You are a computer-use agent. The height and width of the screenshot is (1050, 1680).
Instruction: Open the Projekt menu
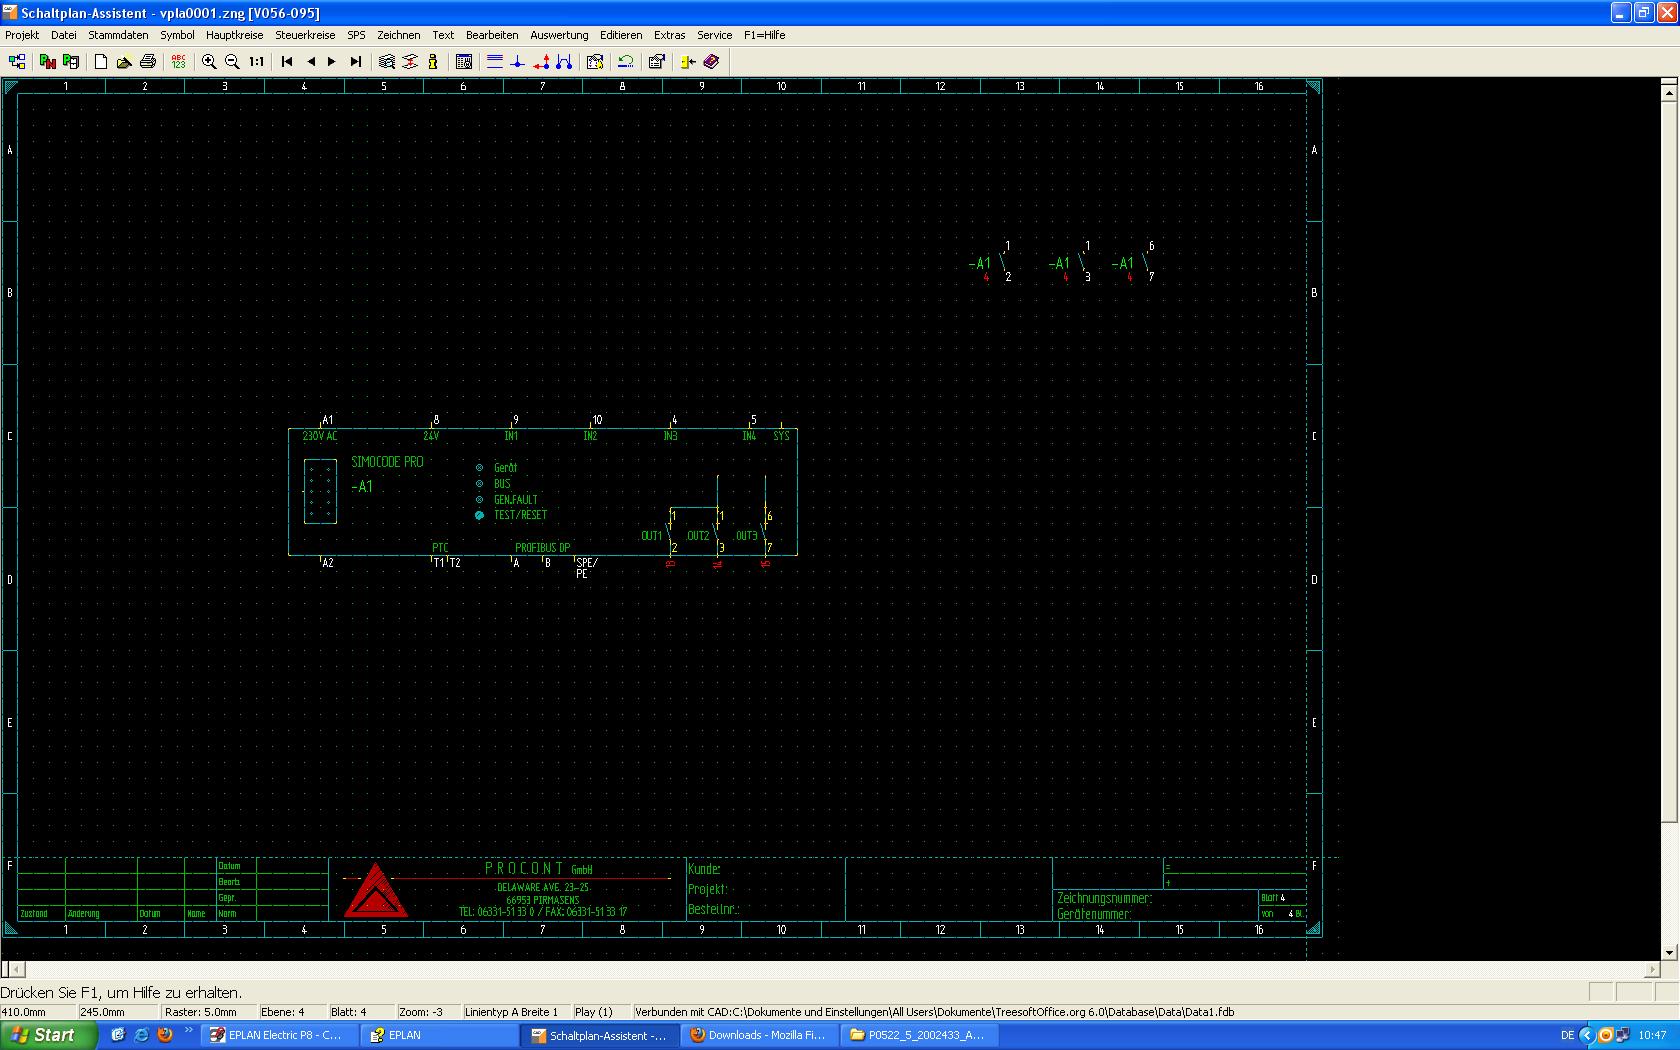(x=22, y=35)
